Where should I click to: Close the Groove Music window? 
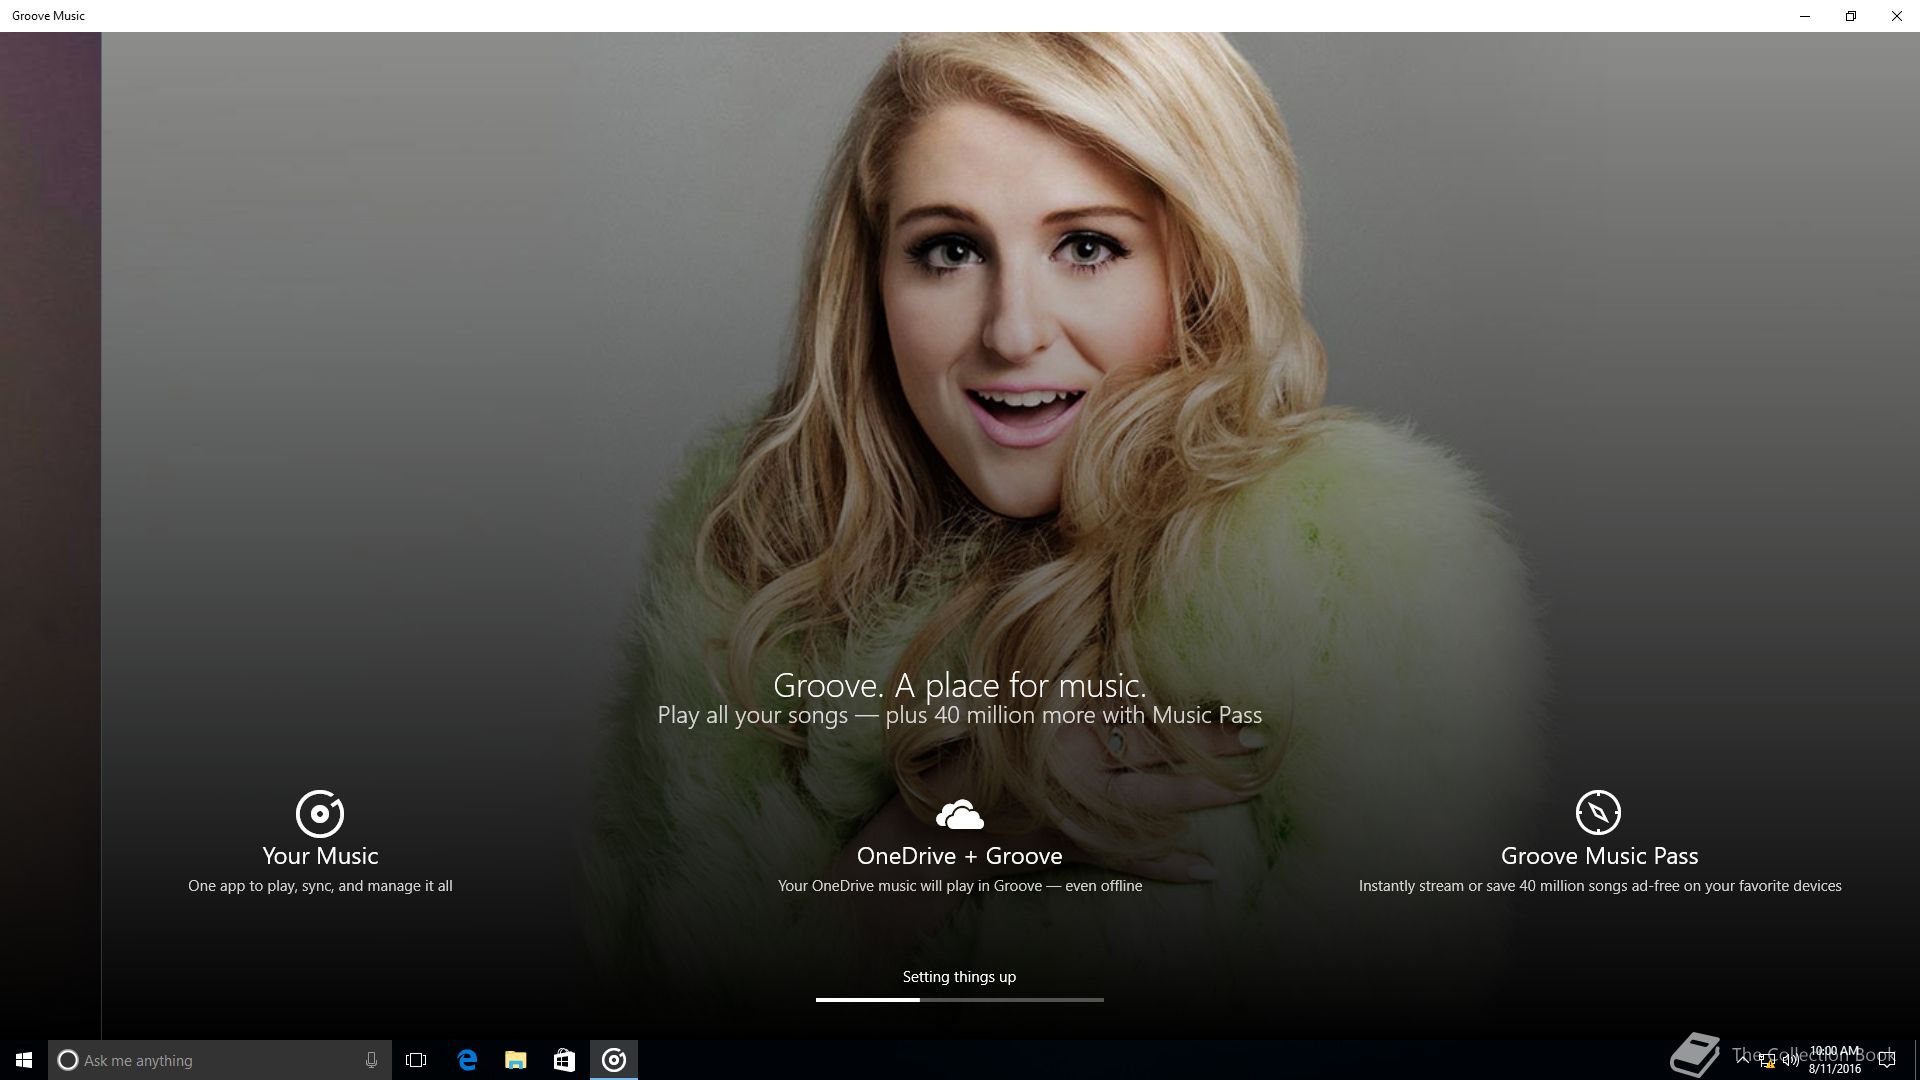pos(1897,16)
